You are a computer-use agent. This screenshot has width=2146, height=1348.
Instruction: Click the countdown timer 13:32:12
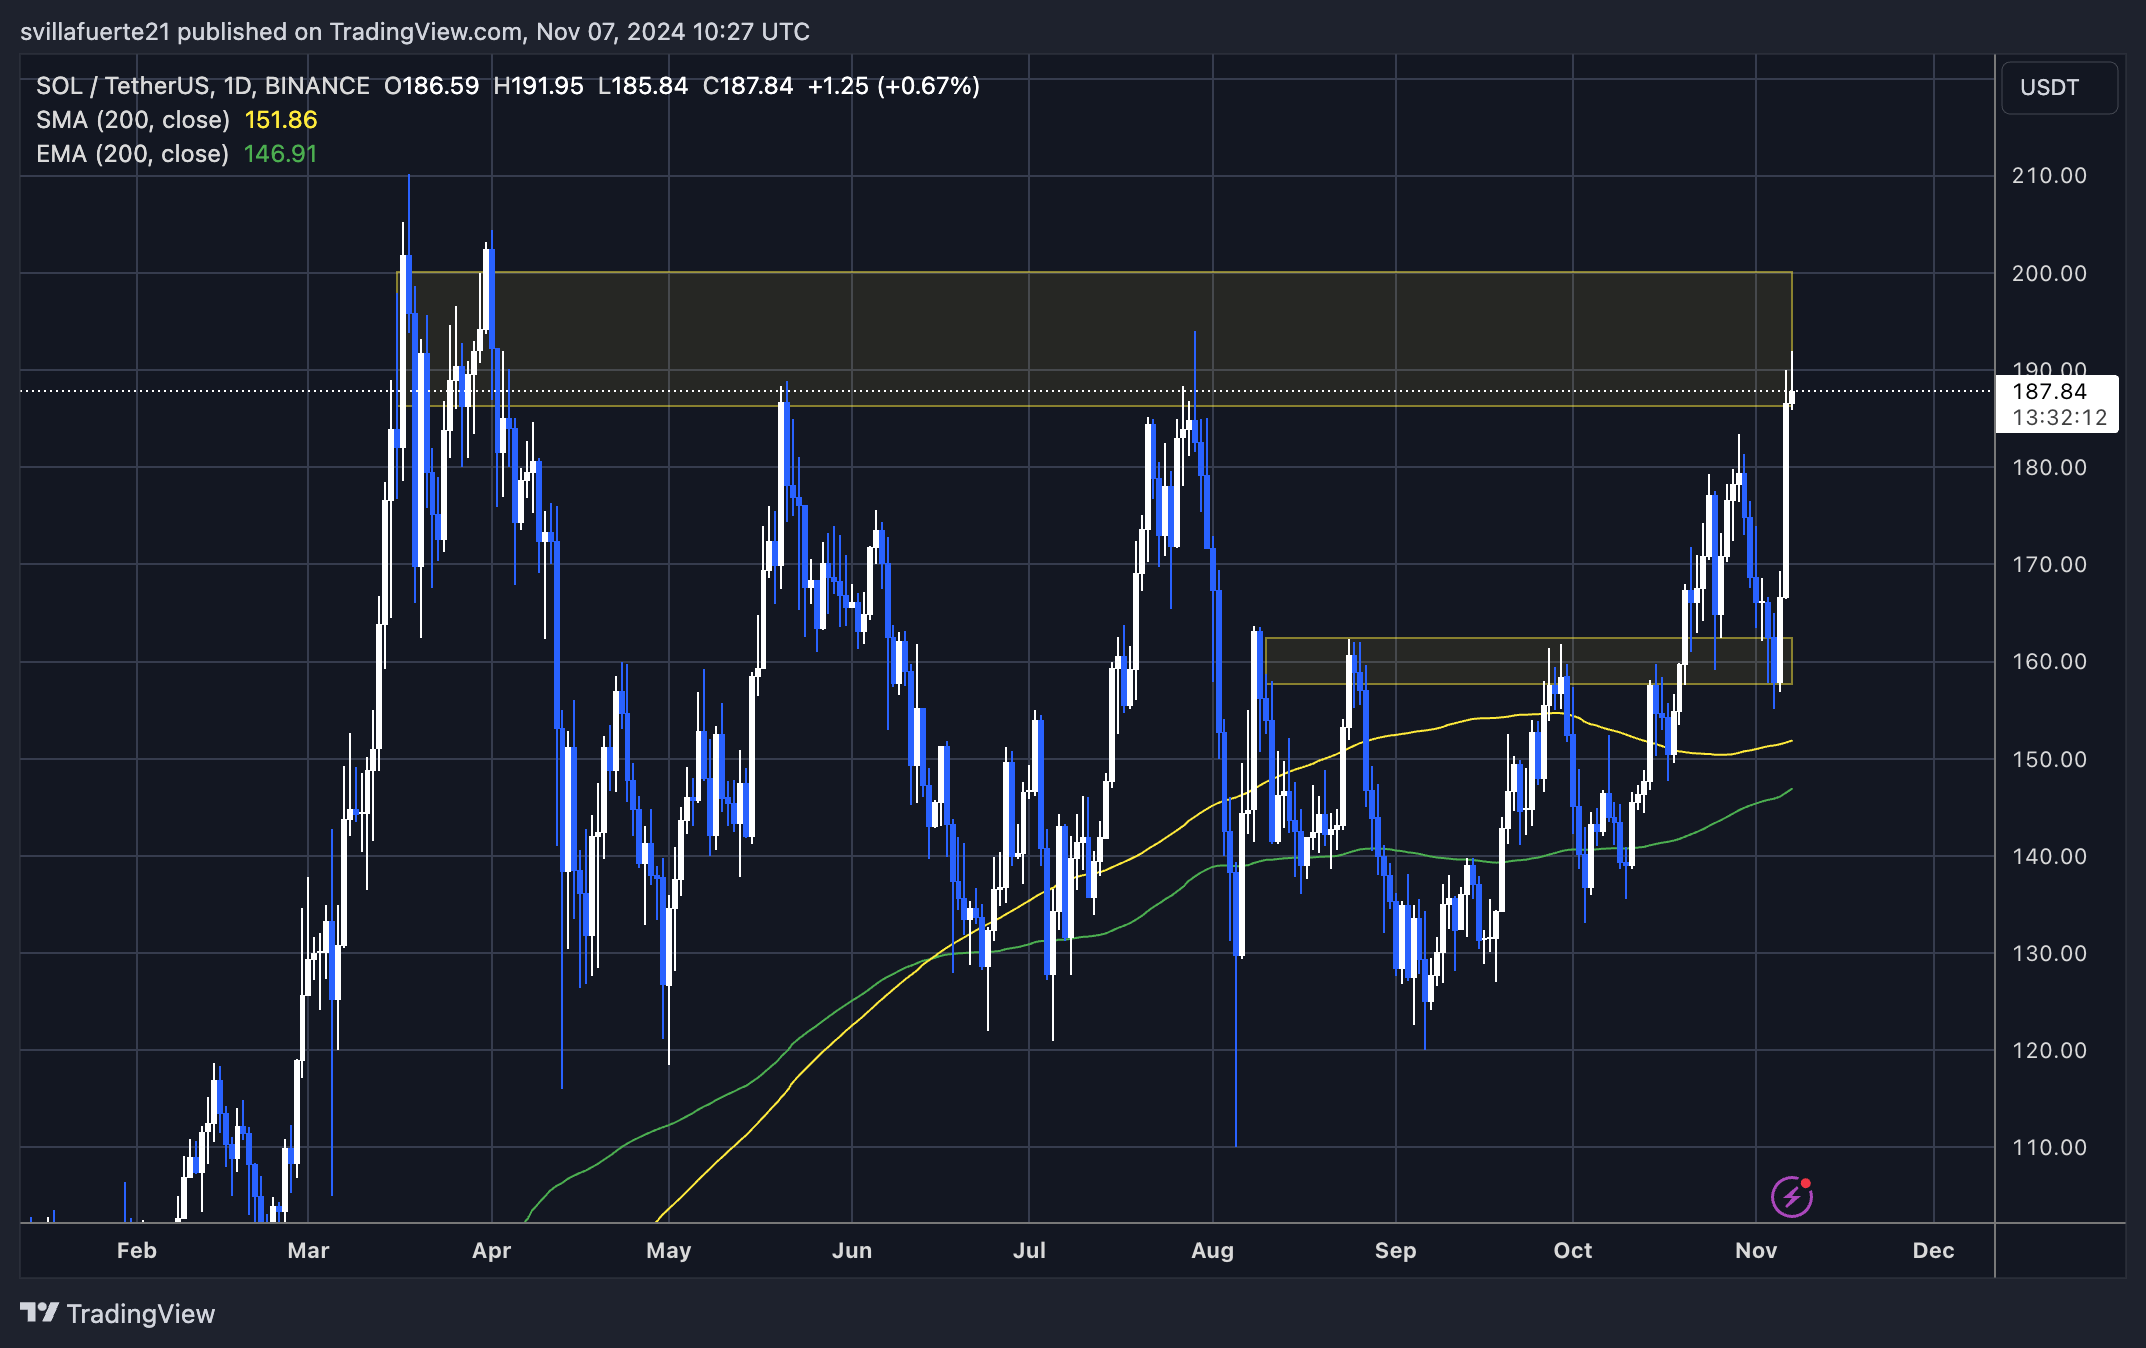(x=2059, y=417)
